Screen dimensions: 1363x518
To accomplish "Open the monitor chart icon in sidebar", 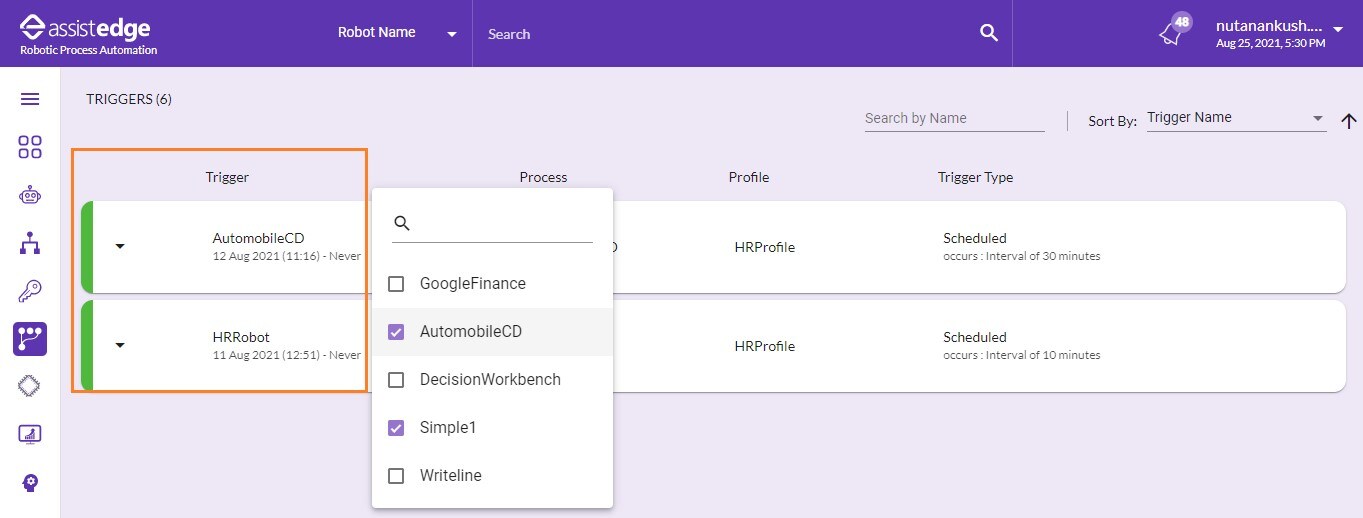I will (30, 435).
